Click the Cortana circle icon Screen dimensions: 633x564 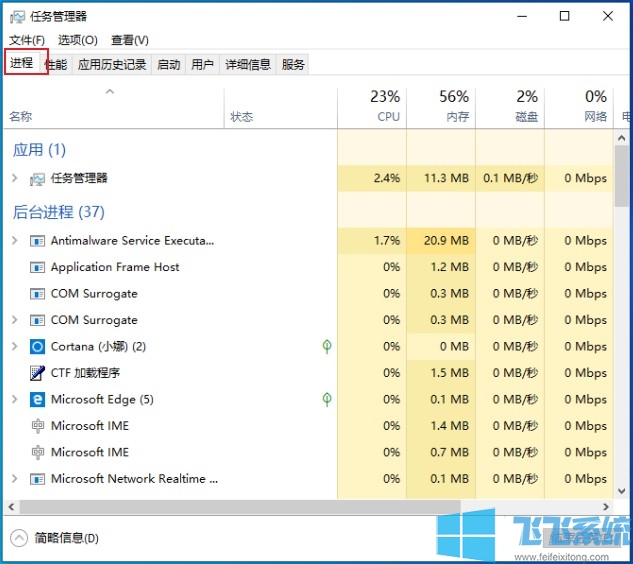[37, 346]
